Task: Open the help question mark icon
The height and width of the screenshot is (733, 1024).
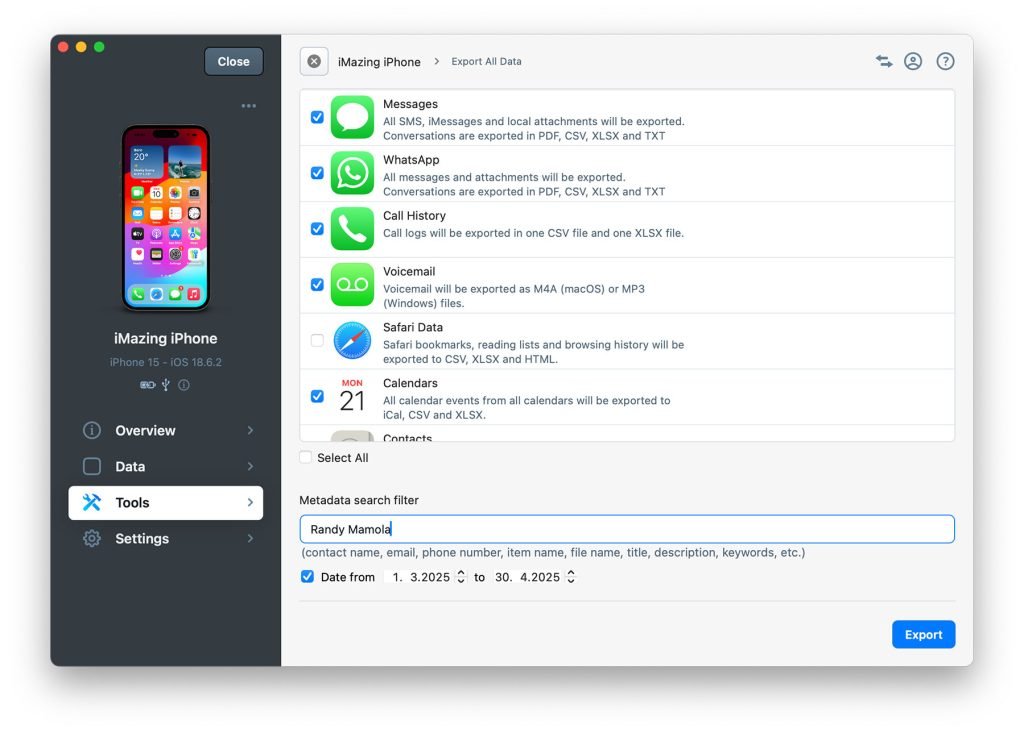Action: [945, 61]
